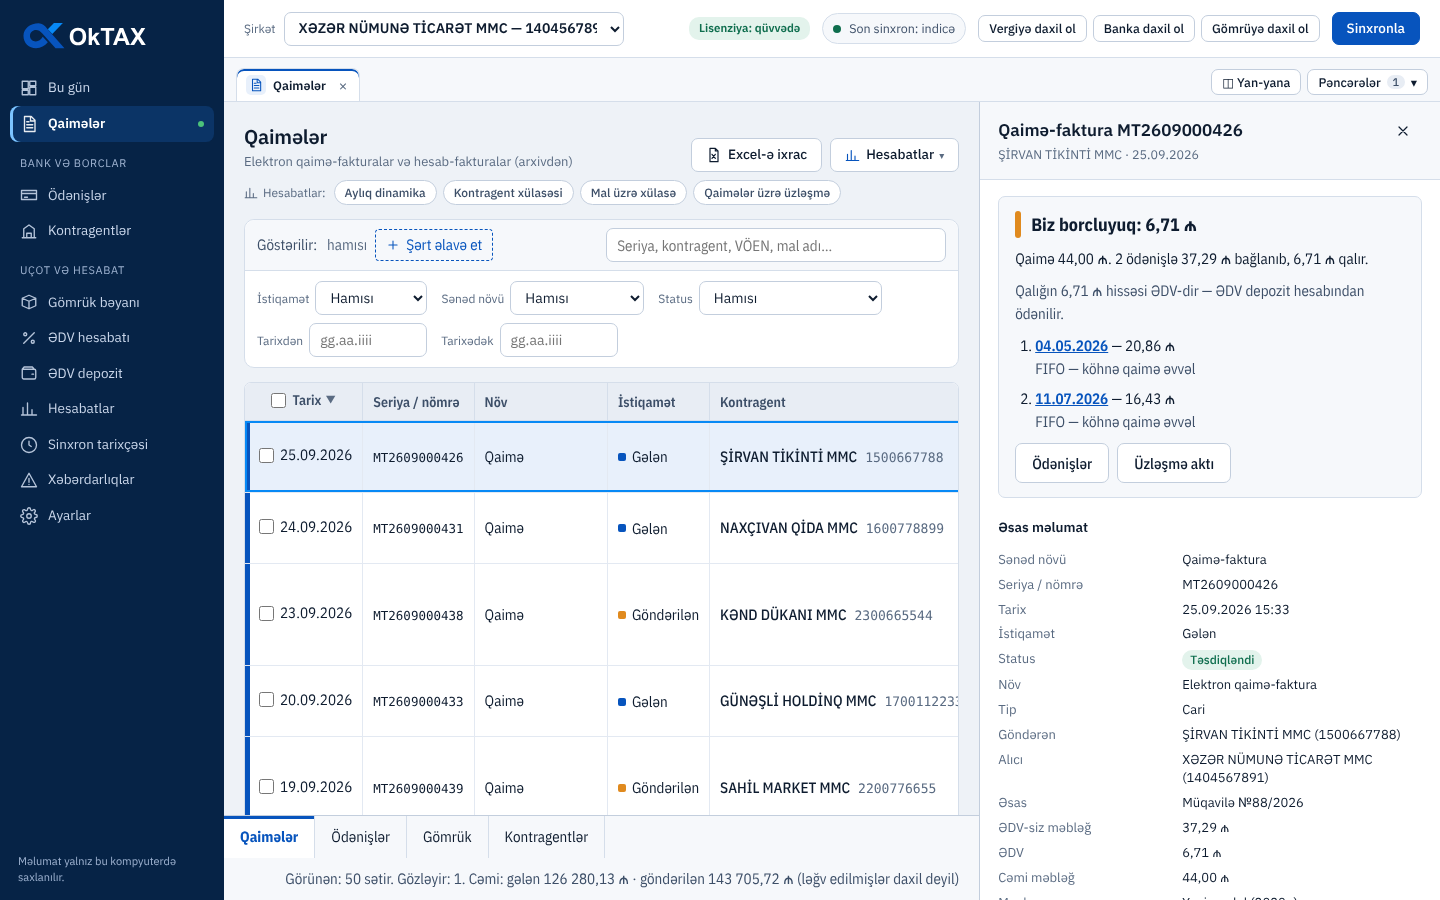Check the row dated 24.09.2026
Viewport: 1440px width, 900px height.
click(267, 527)
